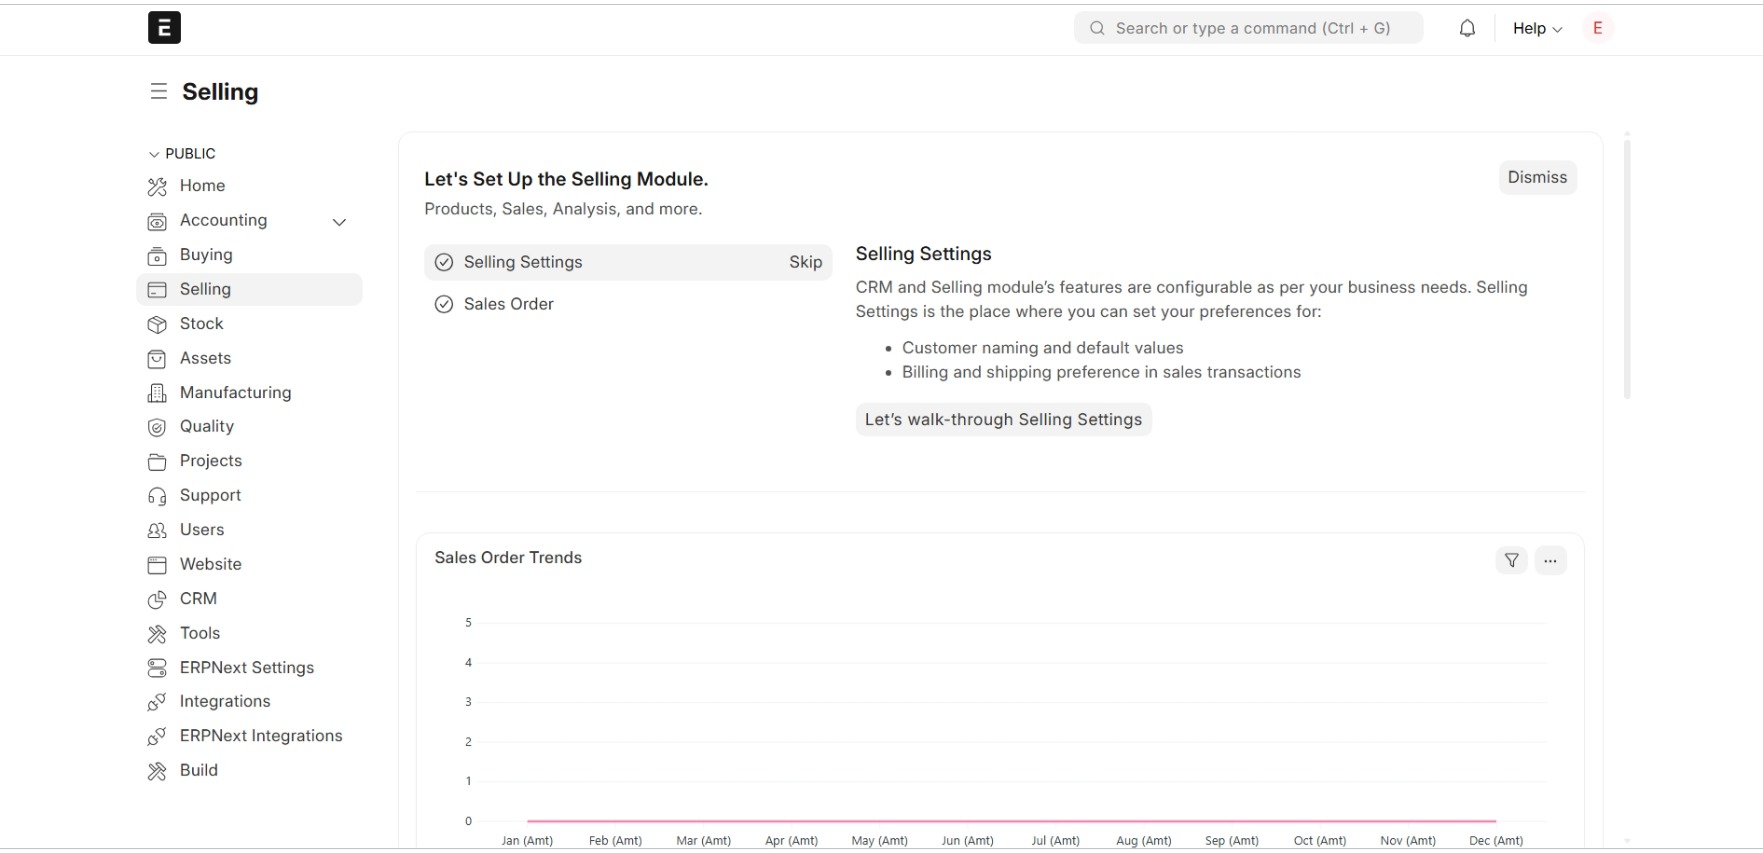Click the CRM pie chart icon
The width and height of the screenshot is (1763, 853).
(x=157, y=599)
